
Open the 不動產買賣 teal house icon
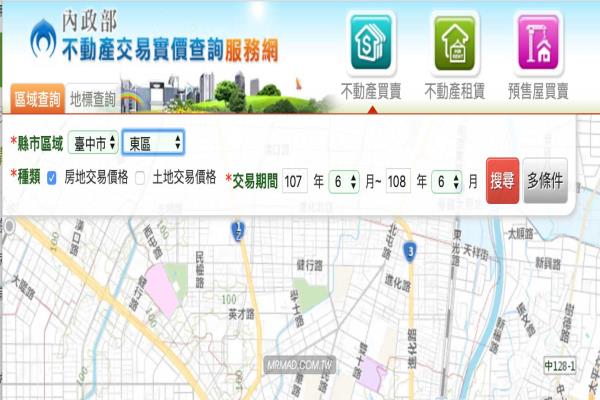[371, 42]
